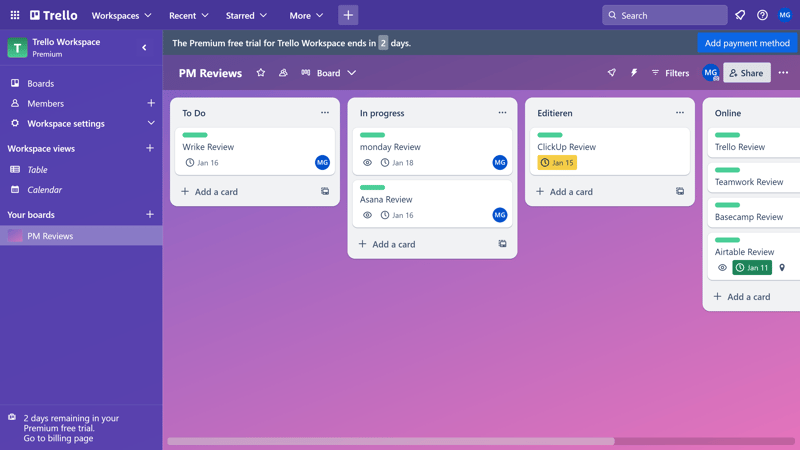Select PM Reviews board in sidebar
The height and width of the screenshot is (450, 800).
81,236
